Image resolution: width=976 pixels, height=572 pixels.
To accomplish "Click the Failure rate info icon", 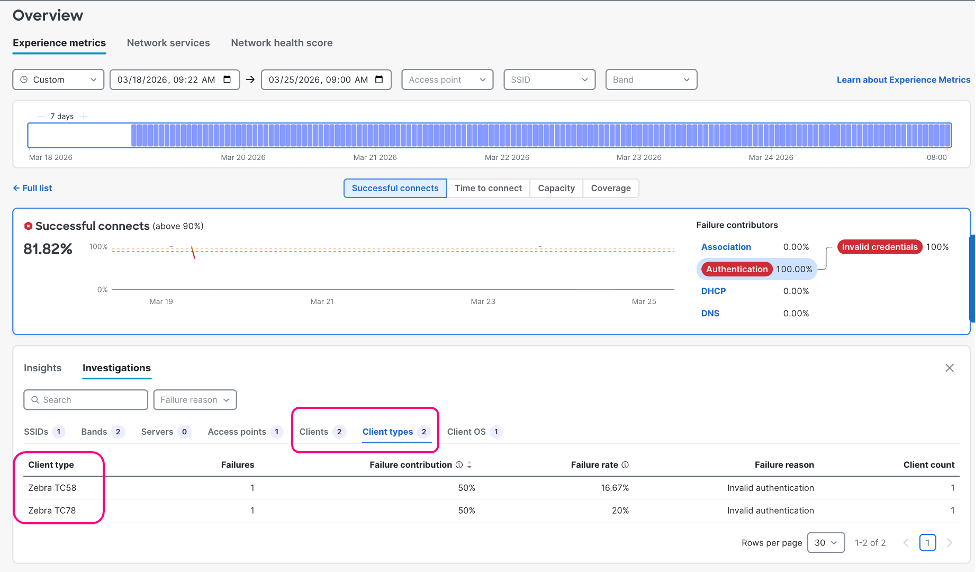I will [625, 465].
